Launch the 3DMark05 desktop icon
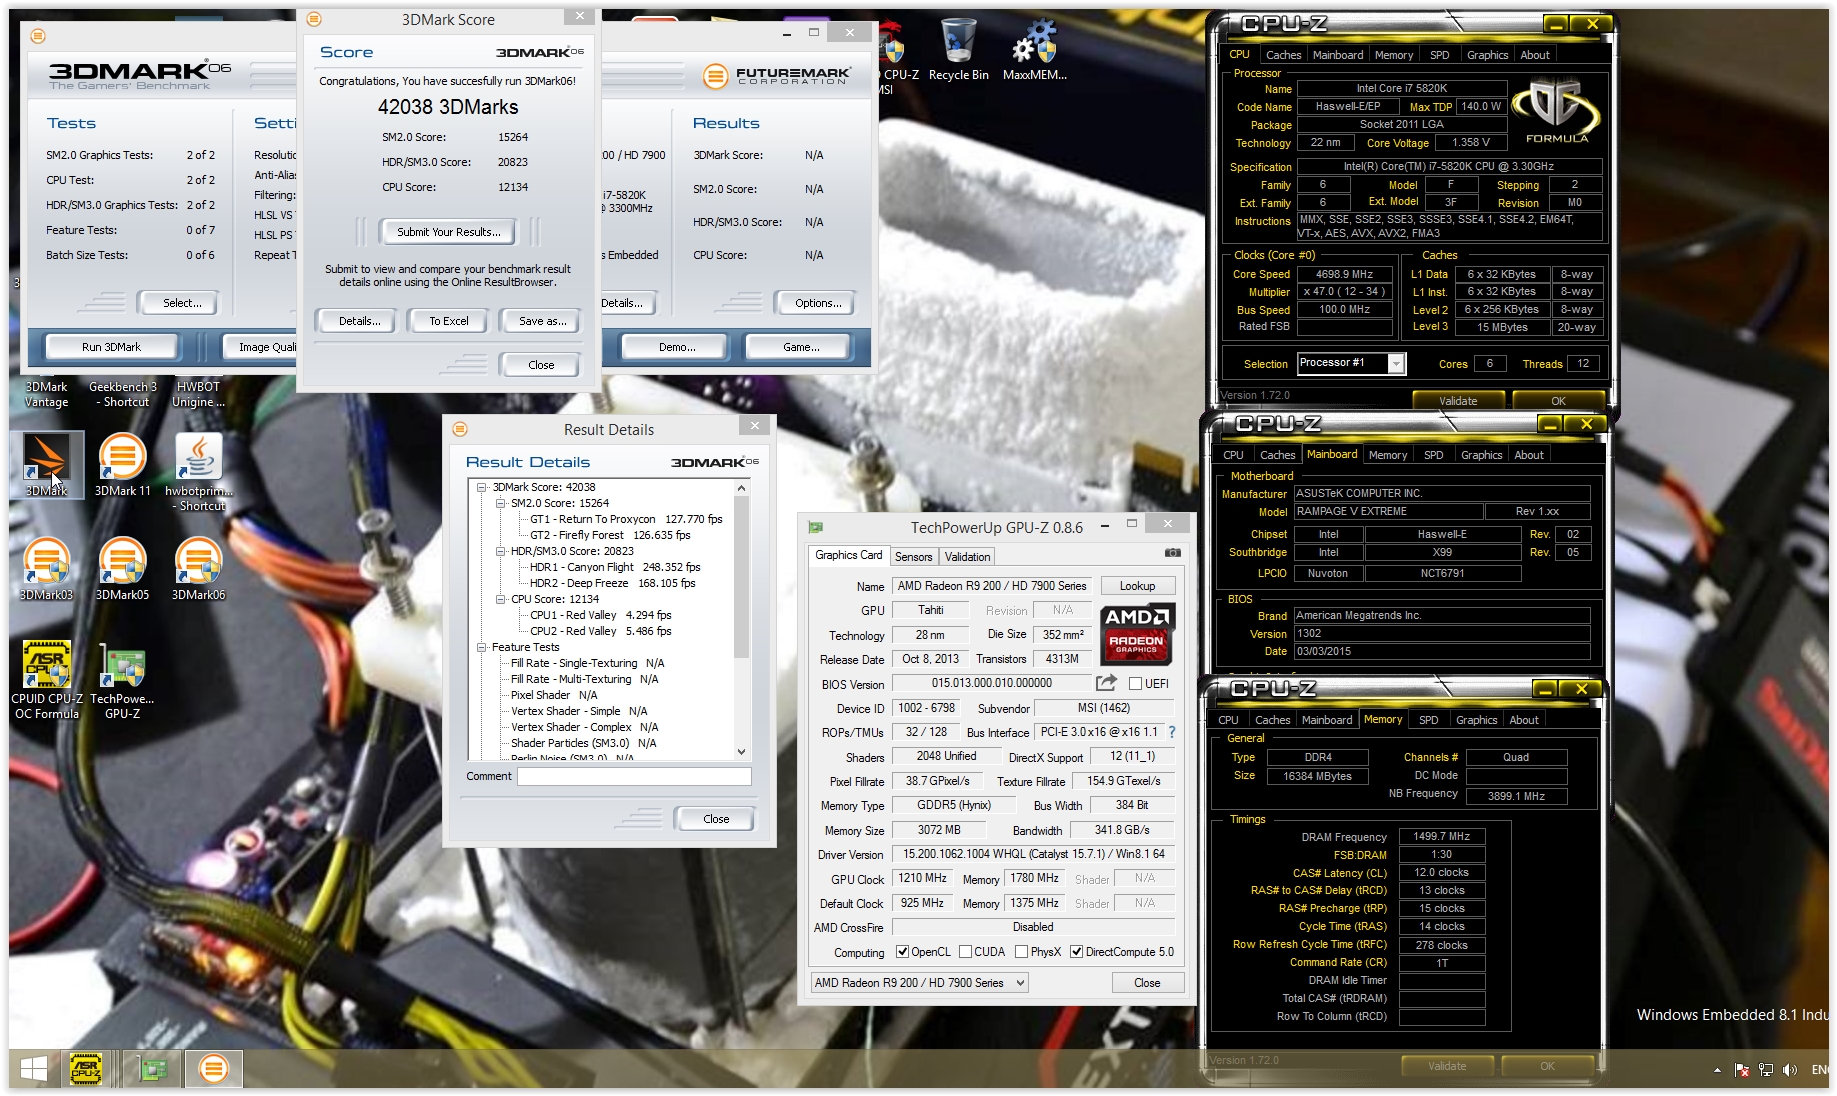1837x1096 pixels. pyautogui.click(x=122, y=568)
